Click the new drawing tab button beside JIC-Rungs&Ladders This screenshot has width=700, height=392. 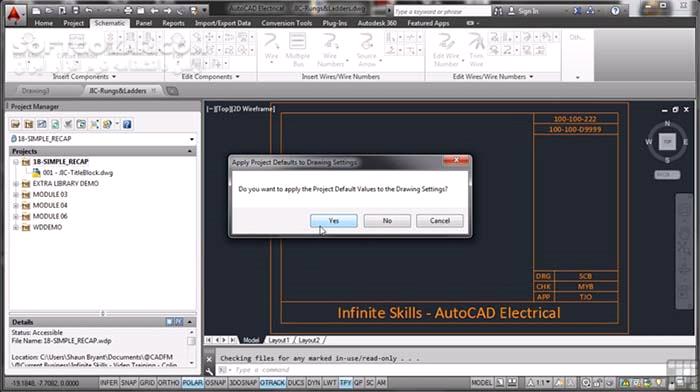(172, 91)
